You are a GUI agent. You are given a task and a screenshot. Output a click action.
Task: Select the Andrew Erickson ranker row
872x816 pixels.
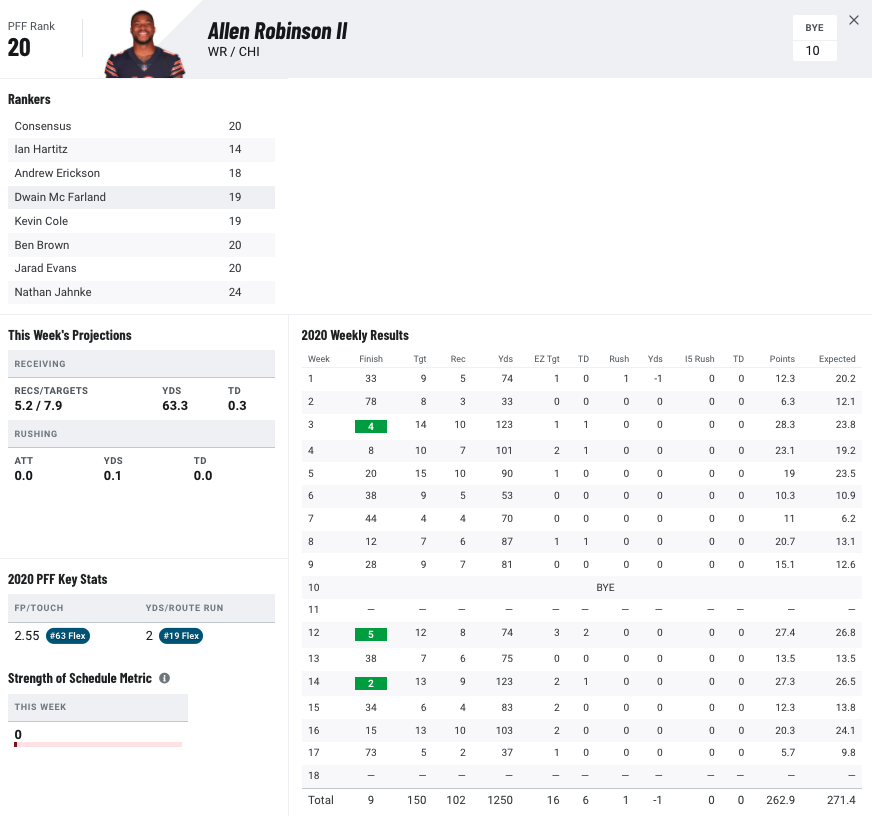tap(141, 174)
